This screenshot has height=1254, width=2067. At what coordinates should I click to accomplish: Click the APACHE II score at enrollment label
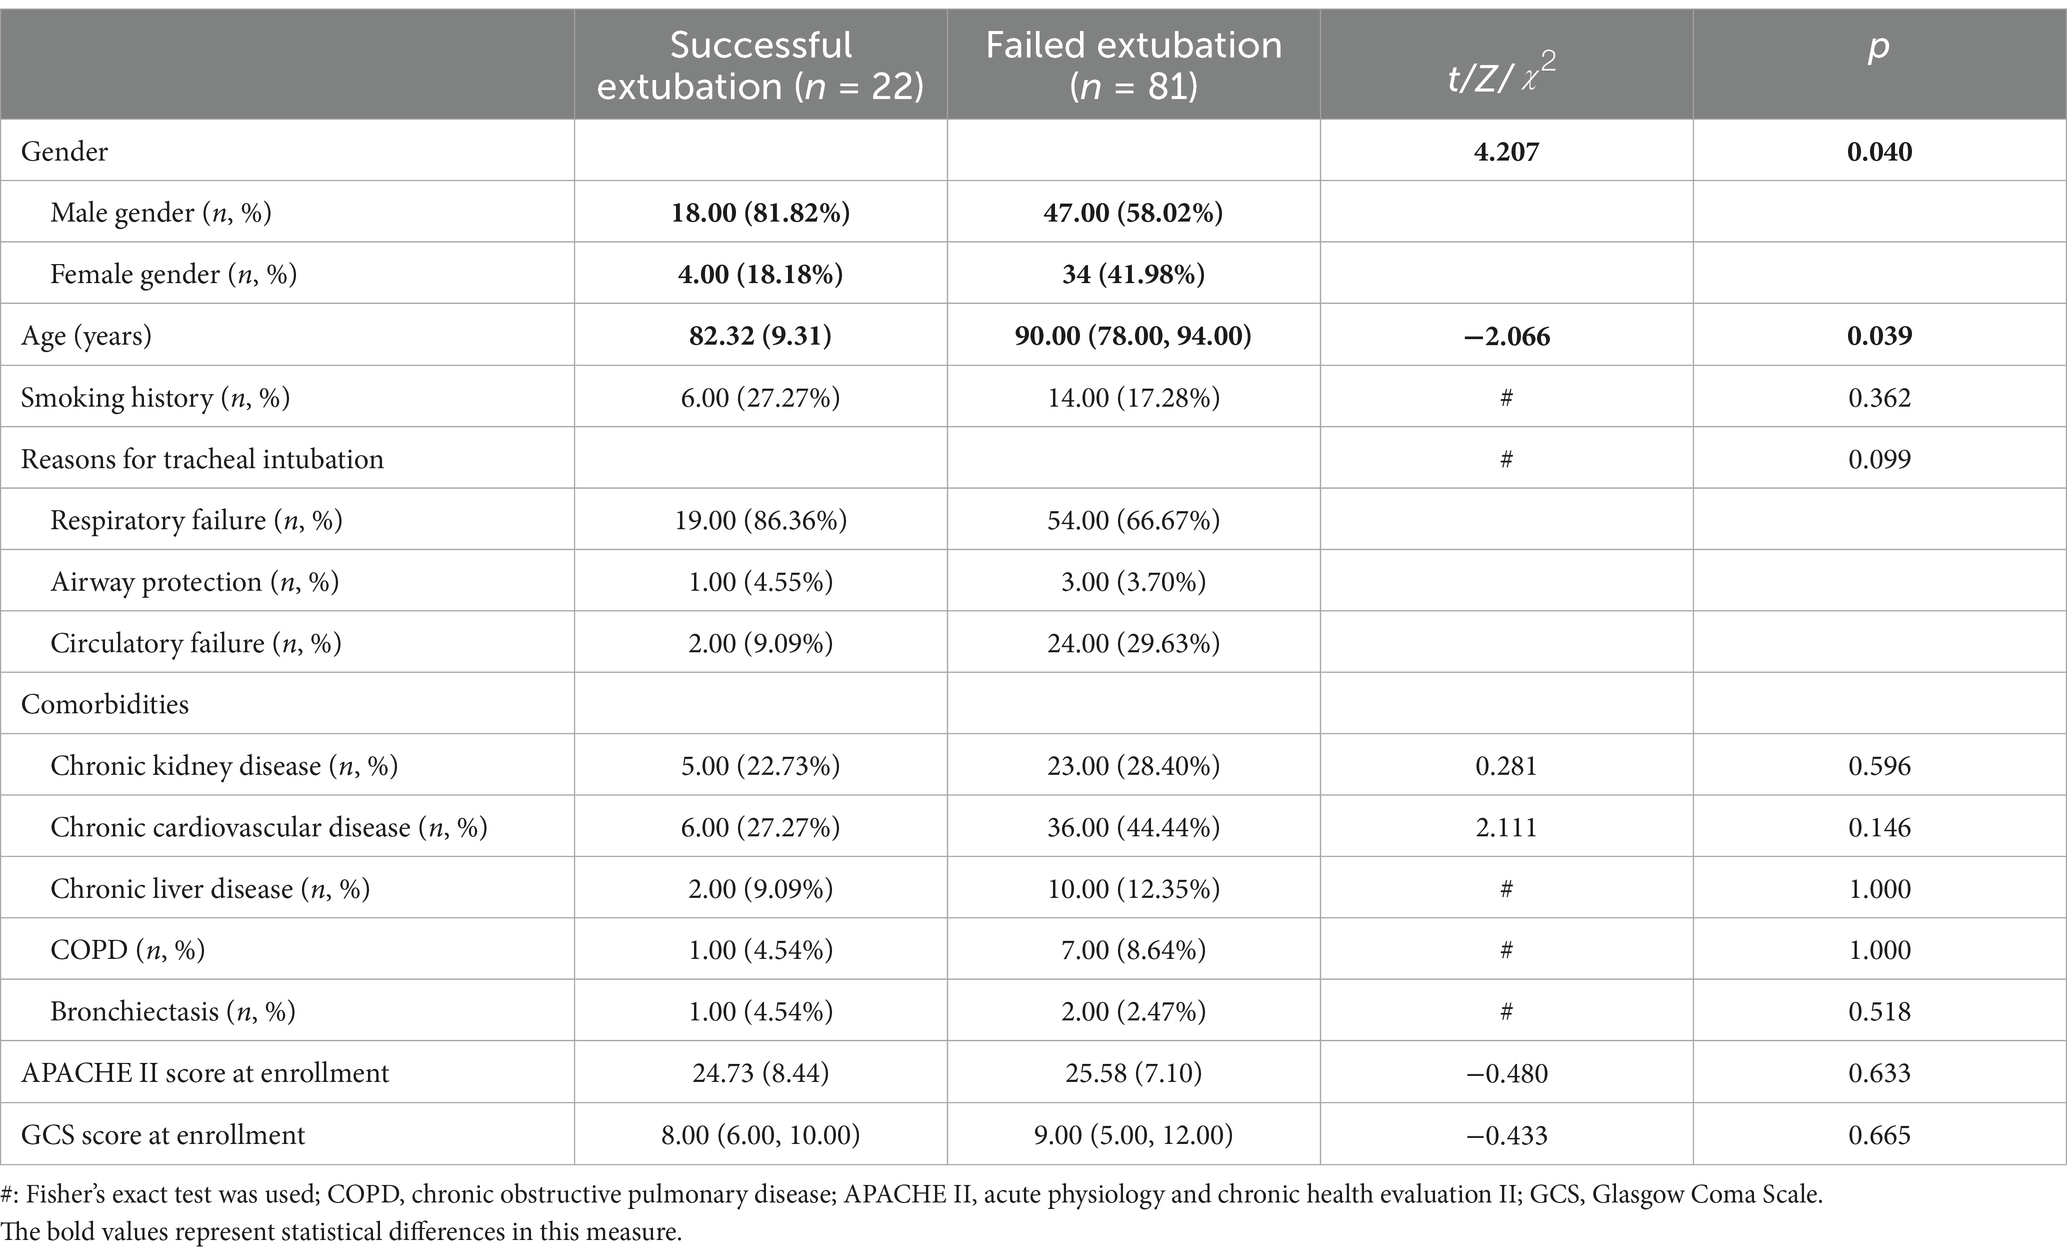pyautogui.click(x=205, y=1074)
